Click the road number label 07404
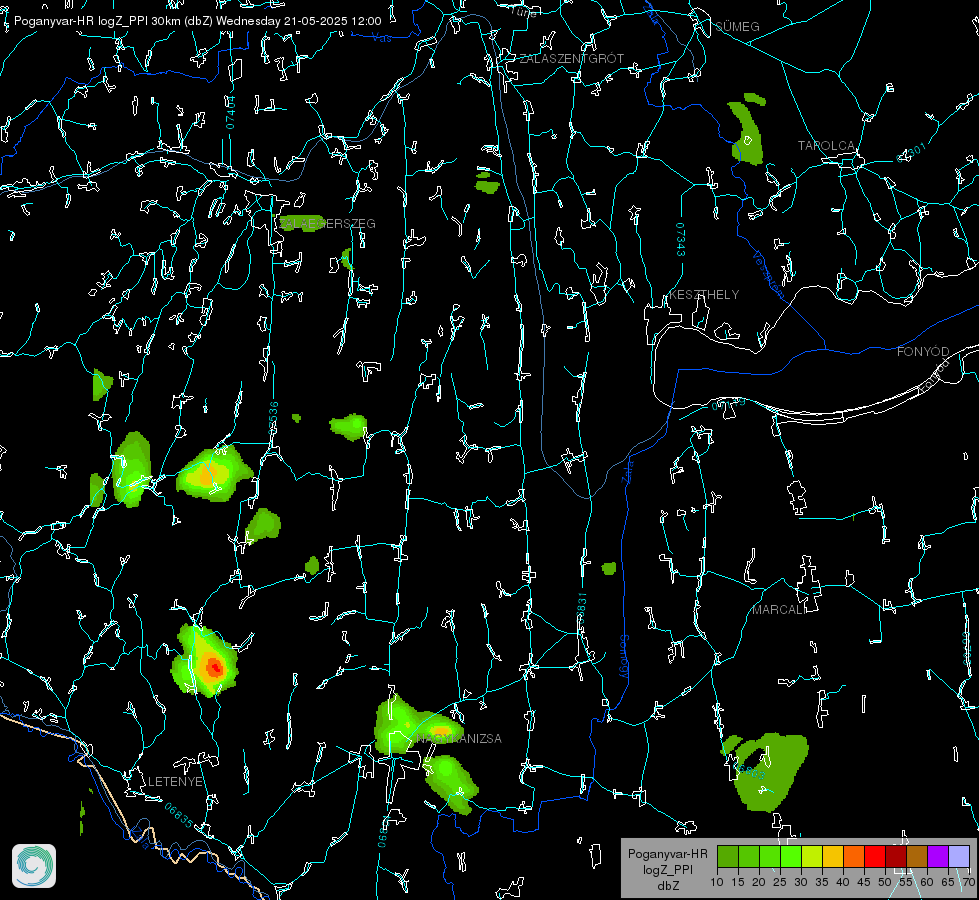This screenshot has width=979, height=900. pyautogui.click(x=231, y=112)
